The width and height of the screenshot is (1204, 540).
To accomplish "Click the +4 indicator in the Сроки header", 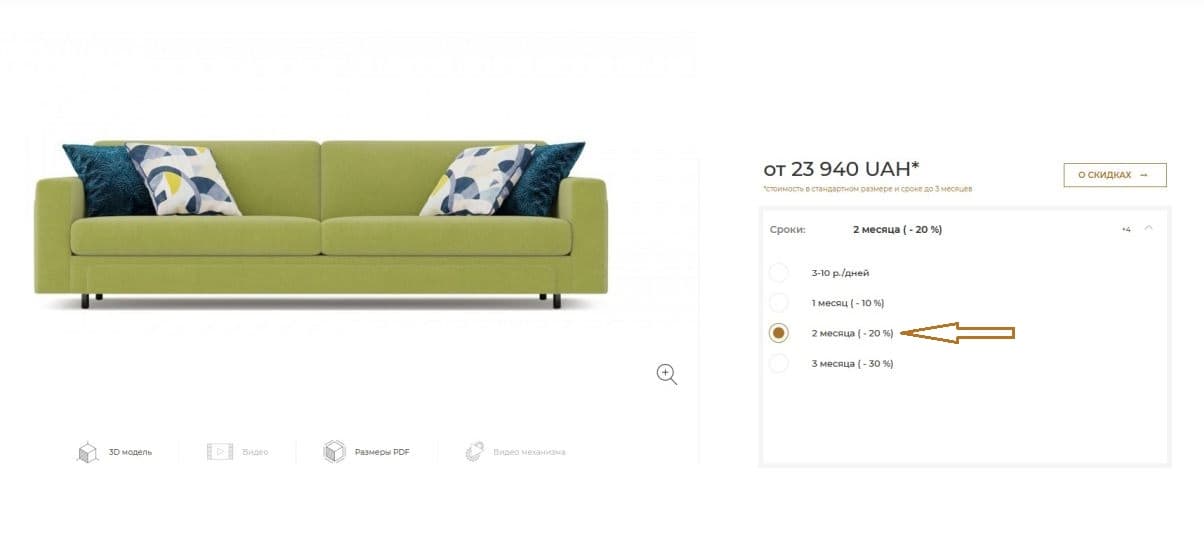I will click(1126, 229).
